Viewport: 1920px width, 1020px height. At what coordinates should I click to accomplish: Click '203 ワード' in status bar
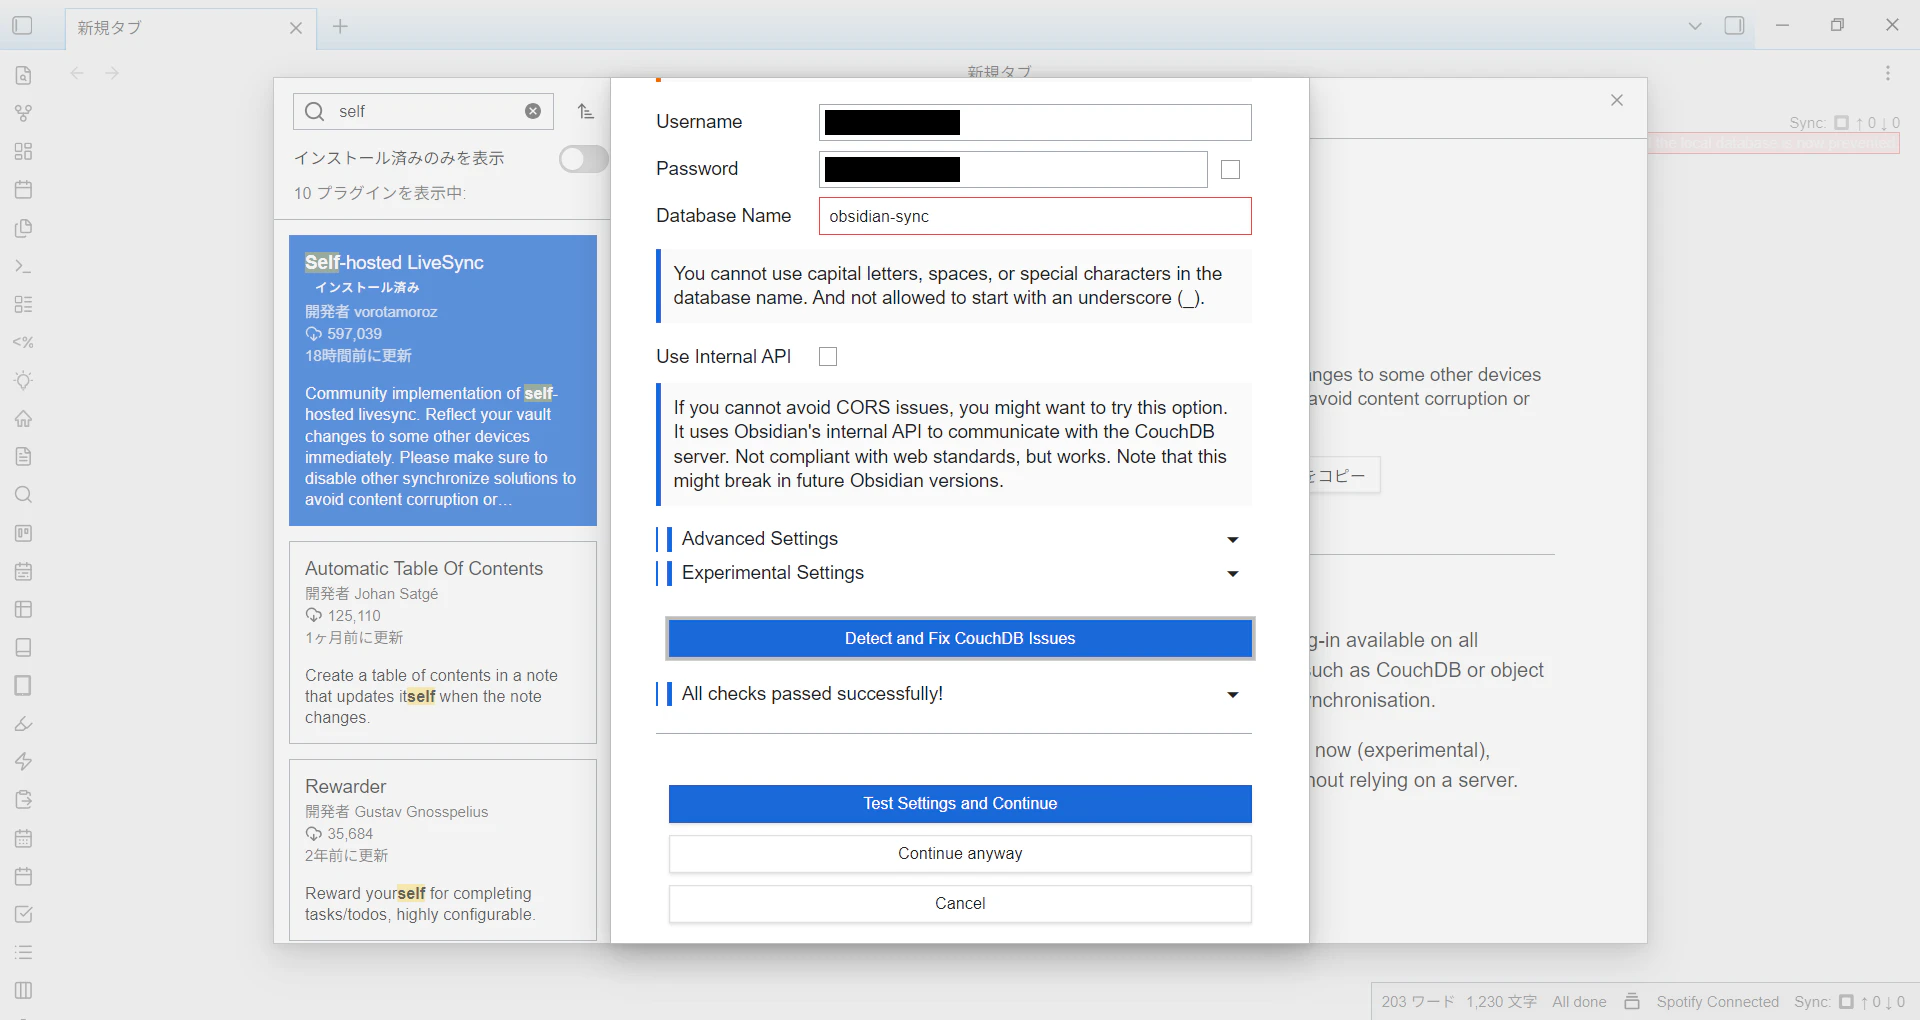click(1418, 1002)
